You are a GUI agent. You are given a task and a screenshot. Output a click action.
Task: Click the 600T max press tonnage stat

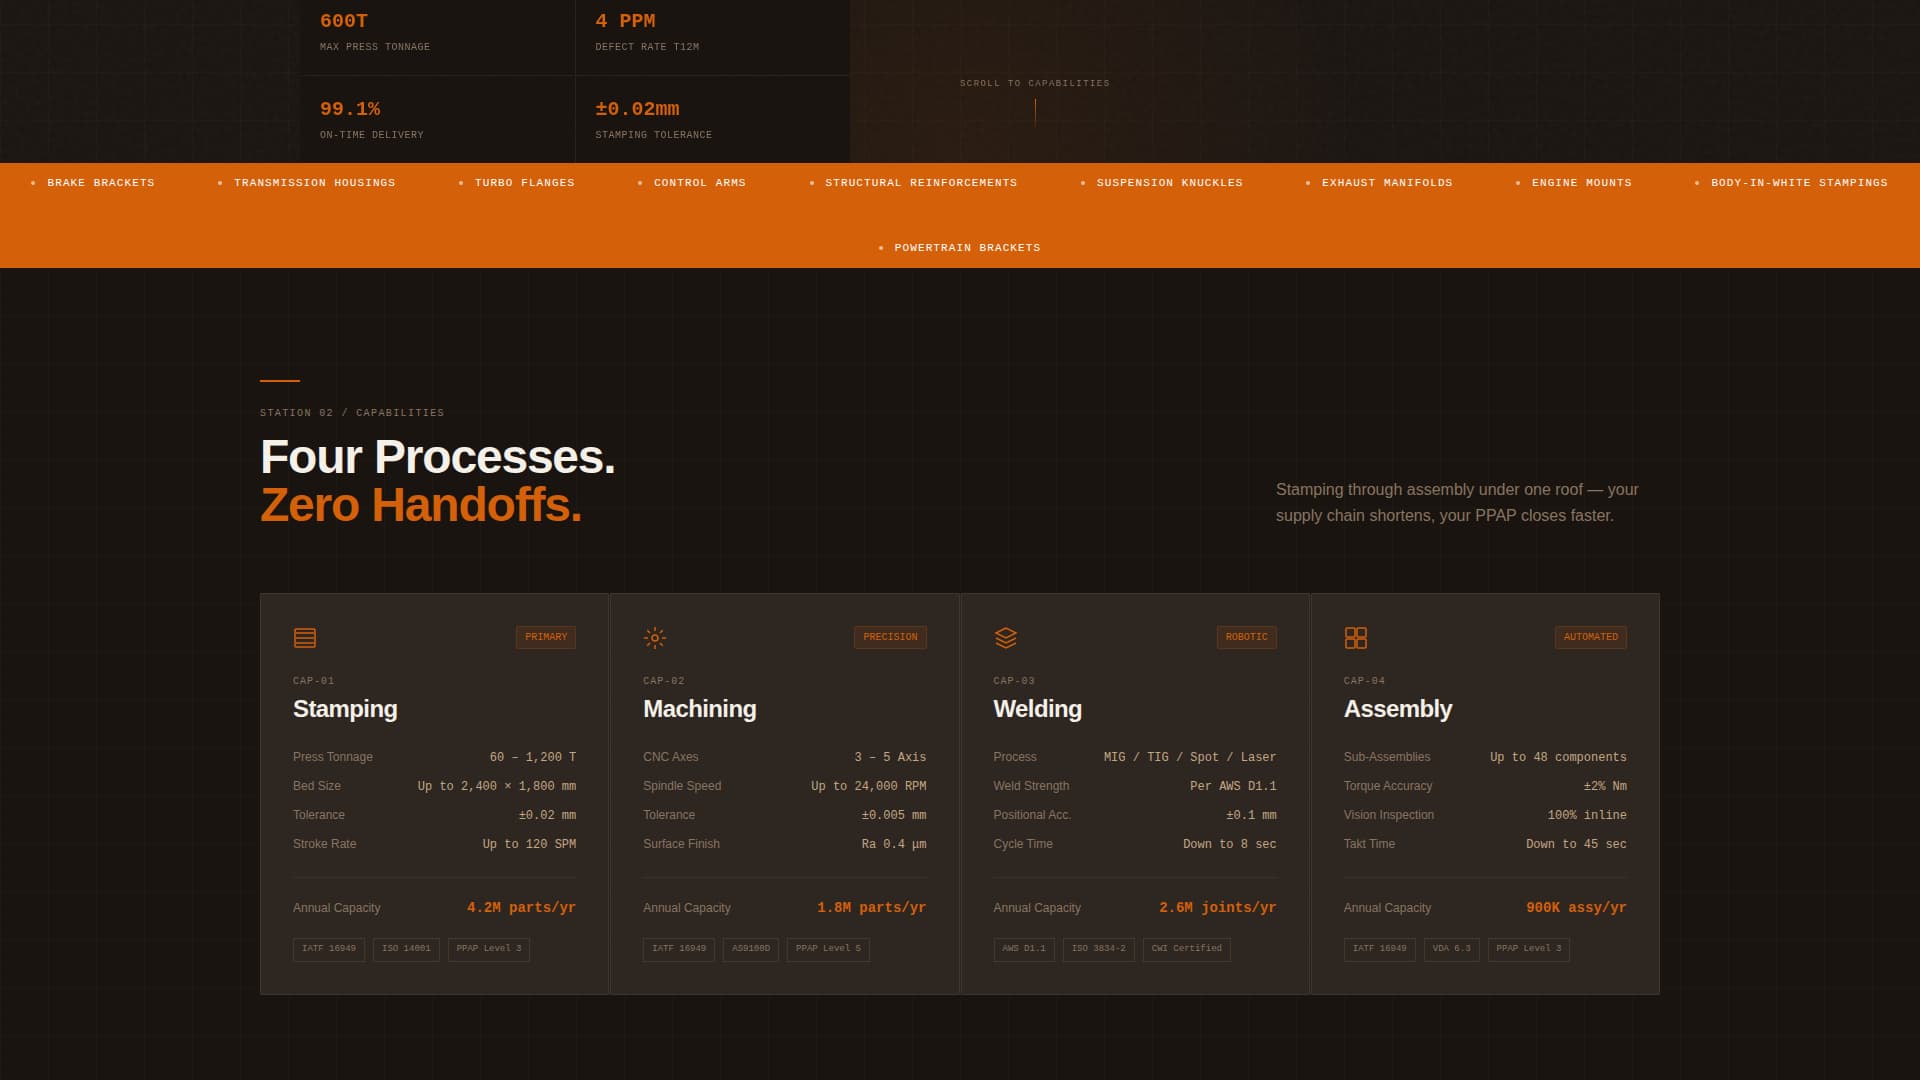pos(437,32)
